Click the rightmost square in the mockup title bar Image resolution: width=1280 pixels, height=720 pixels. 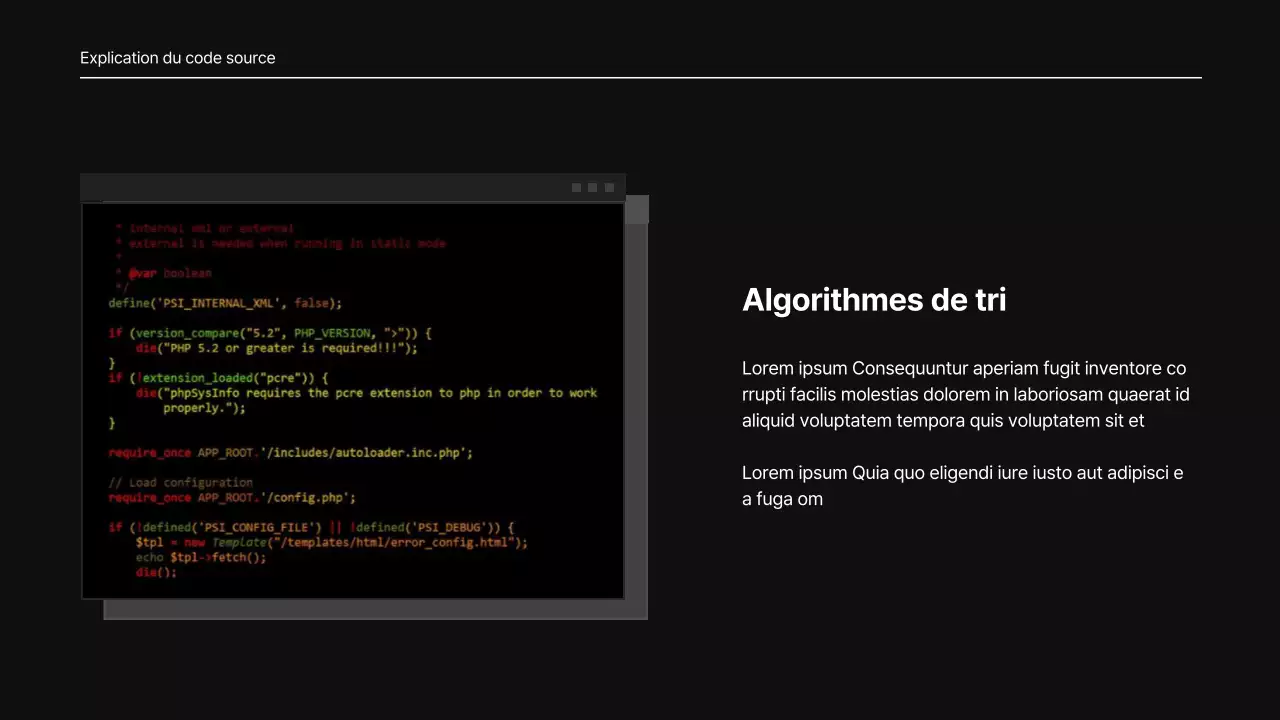[x=609, y=188]
